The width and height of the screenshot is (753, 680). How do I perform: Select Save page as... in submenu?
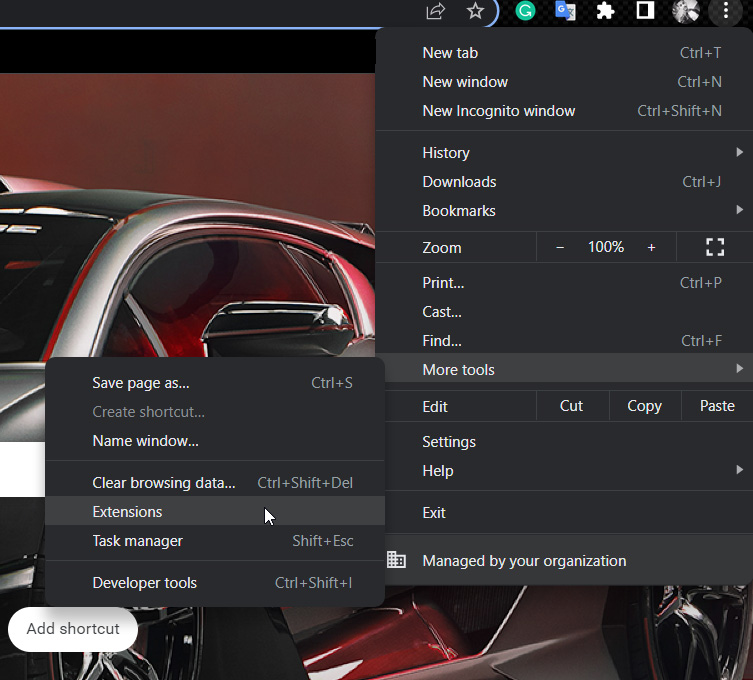(x=215, y=383)
